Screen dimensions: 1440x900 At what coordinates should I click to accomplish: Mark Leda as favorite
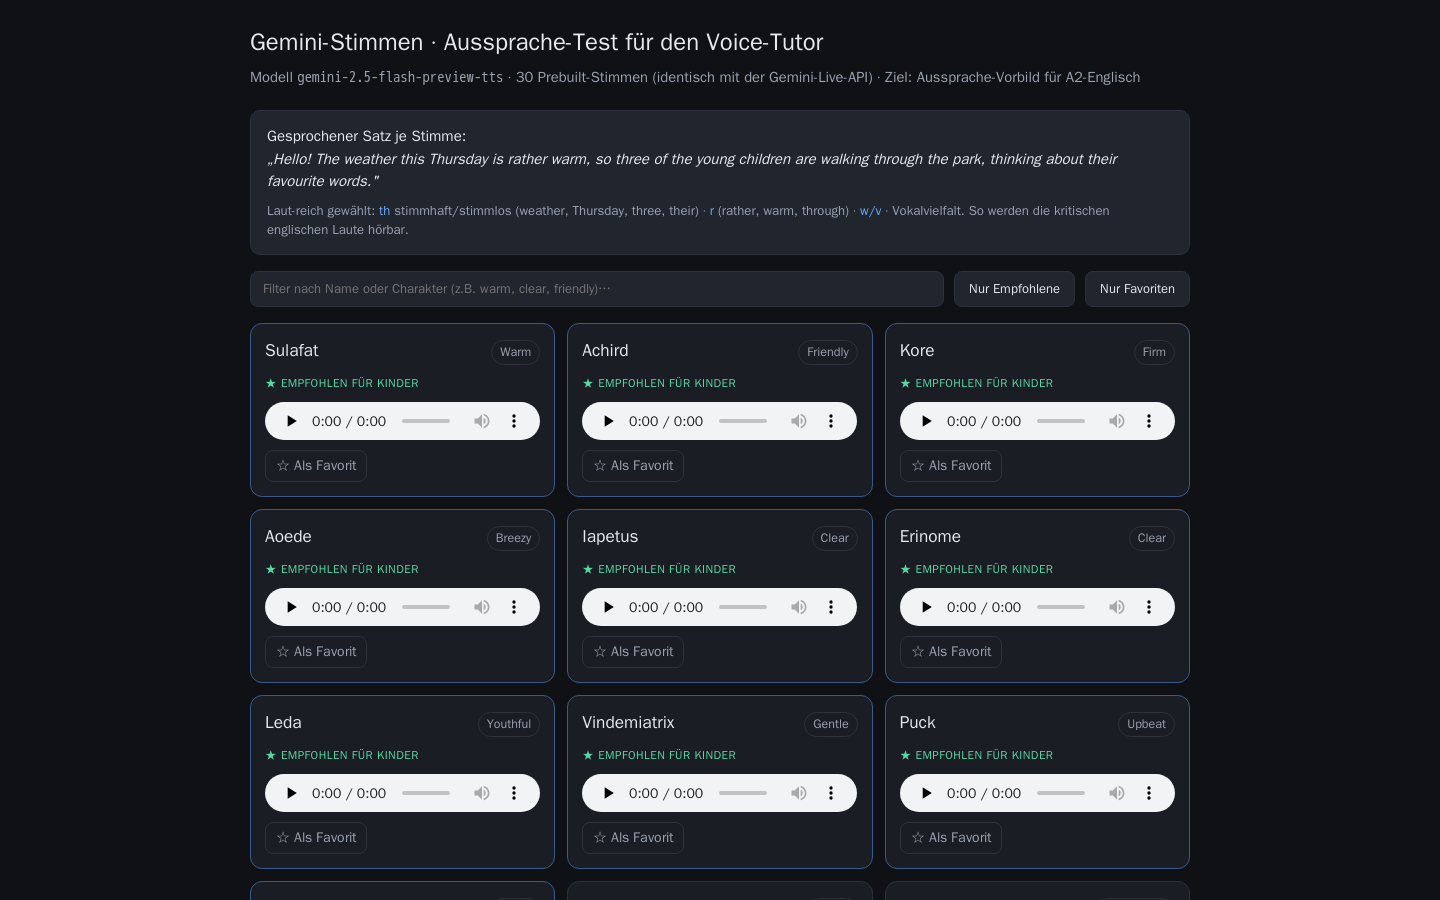[316, 838]
